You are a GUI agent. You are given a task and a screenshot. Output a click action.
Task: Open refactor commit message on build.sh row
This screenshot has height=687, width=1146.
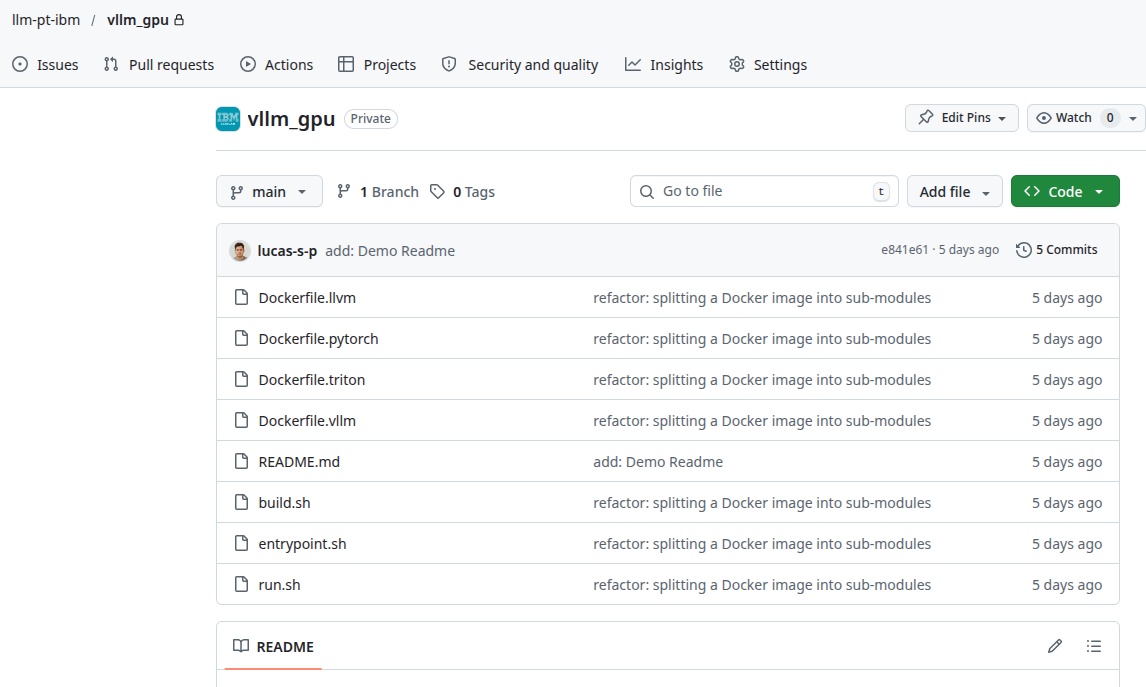point(762,502)
